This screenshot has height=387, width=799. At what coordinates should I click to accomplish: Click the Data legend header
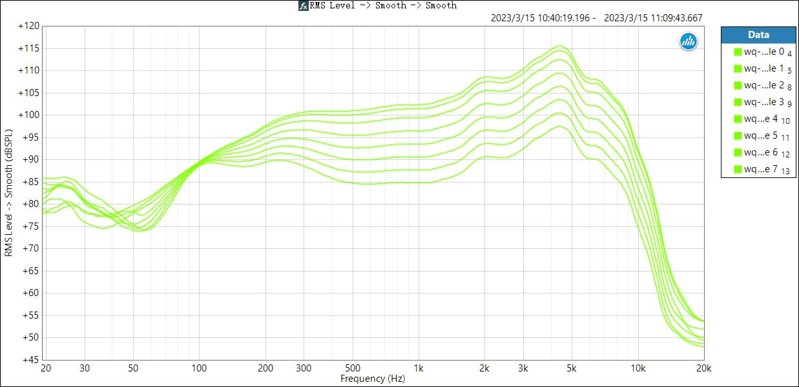coord(759,35)
